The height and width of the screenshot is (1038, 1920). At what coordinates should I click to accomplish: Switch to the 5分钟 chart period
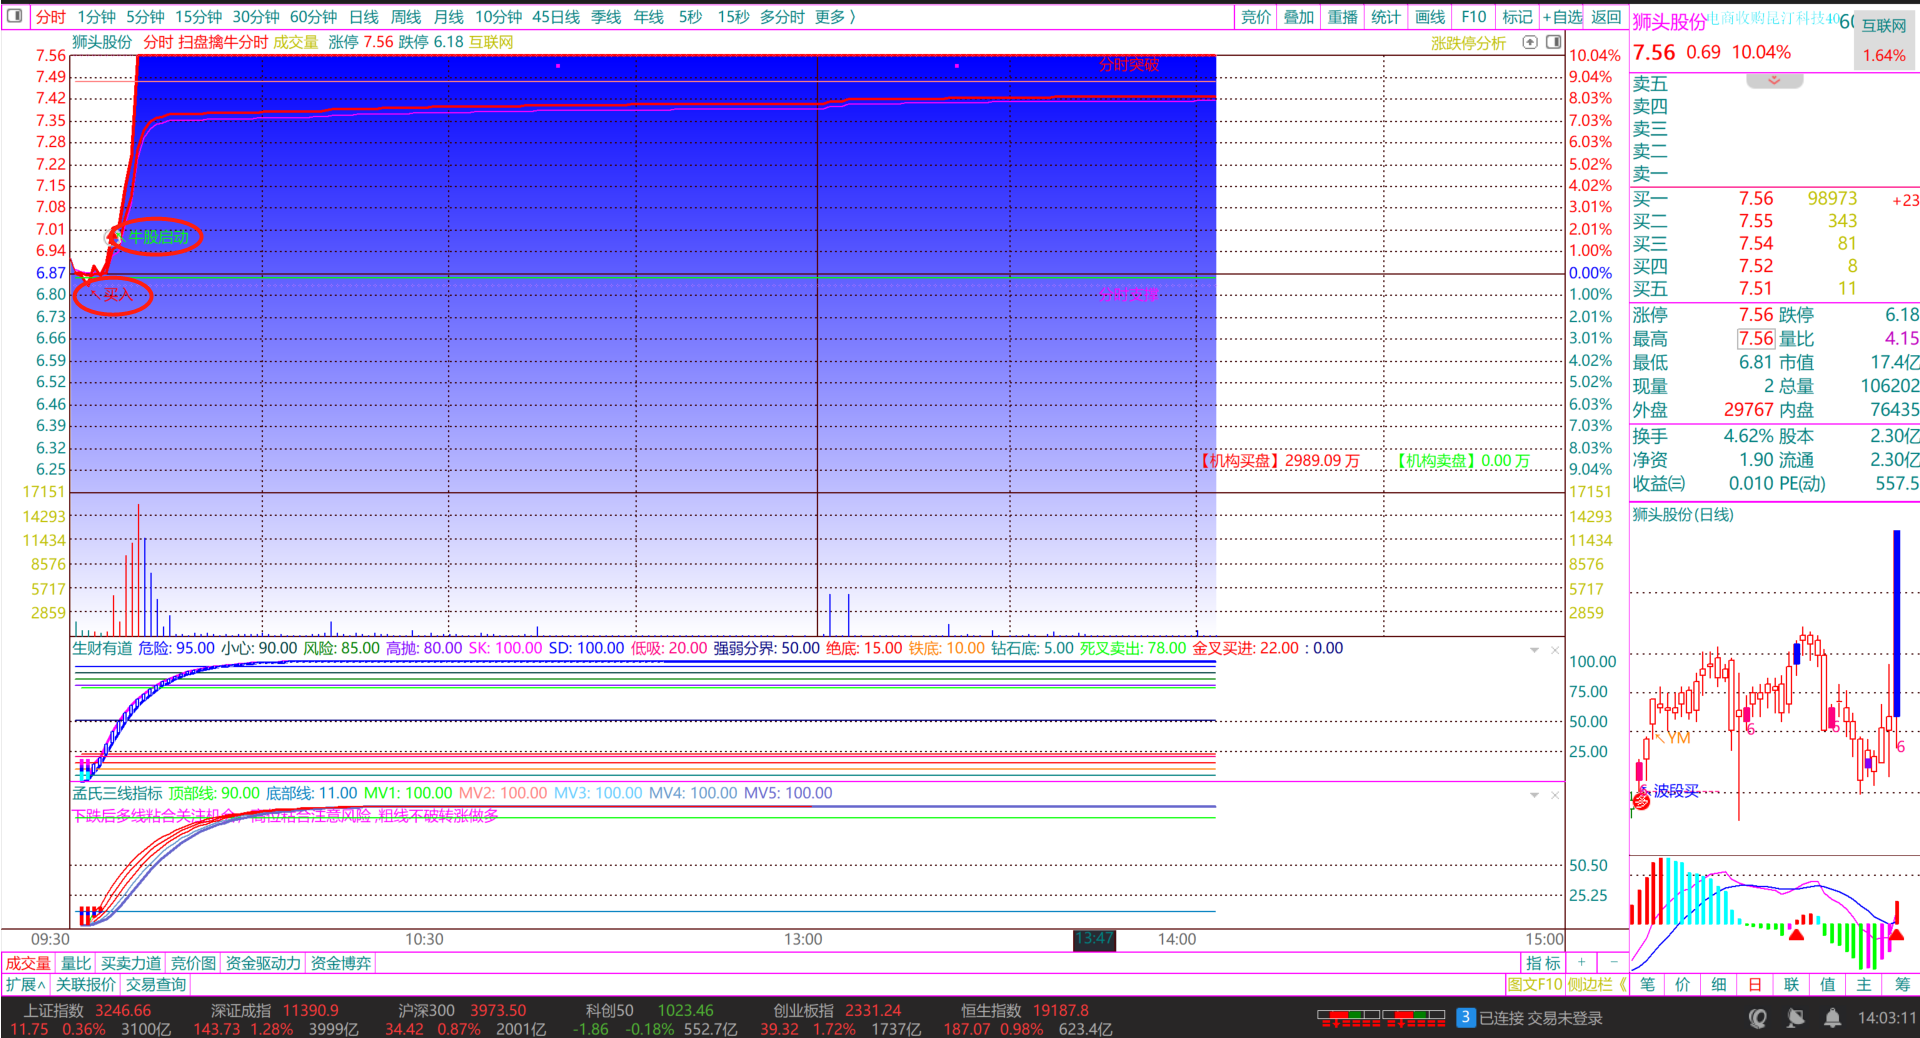(x=145, y=17)
